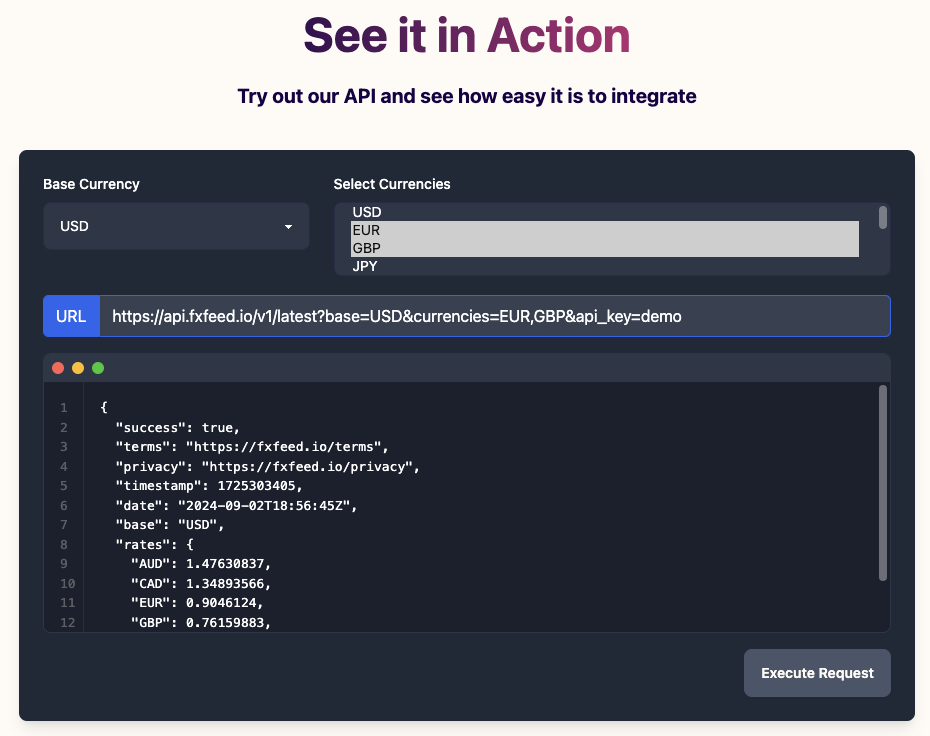Click the Select Currencies list scrollbar

(x=882, y=218)
